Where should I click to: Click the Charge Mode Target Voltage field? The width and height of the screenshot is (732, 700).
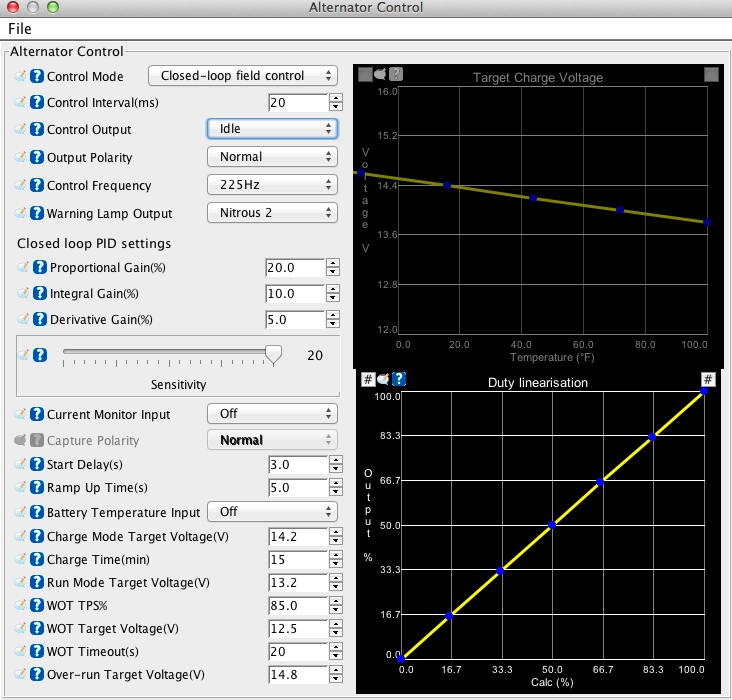click(297, 536)
